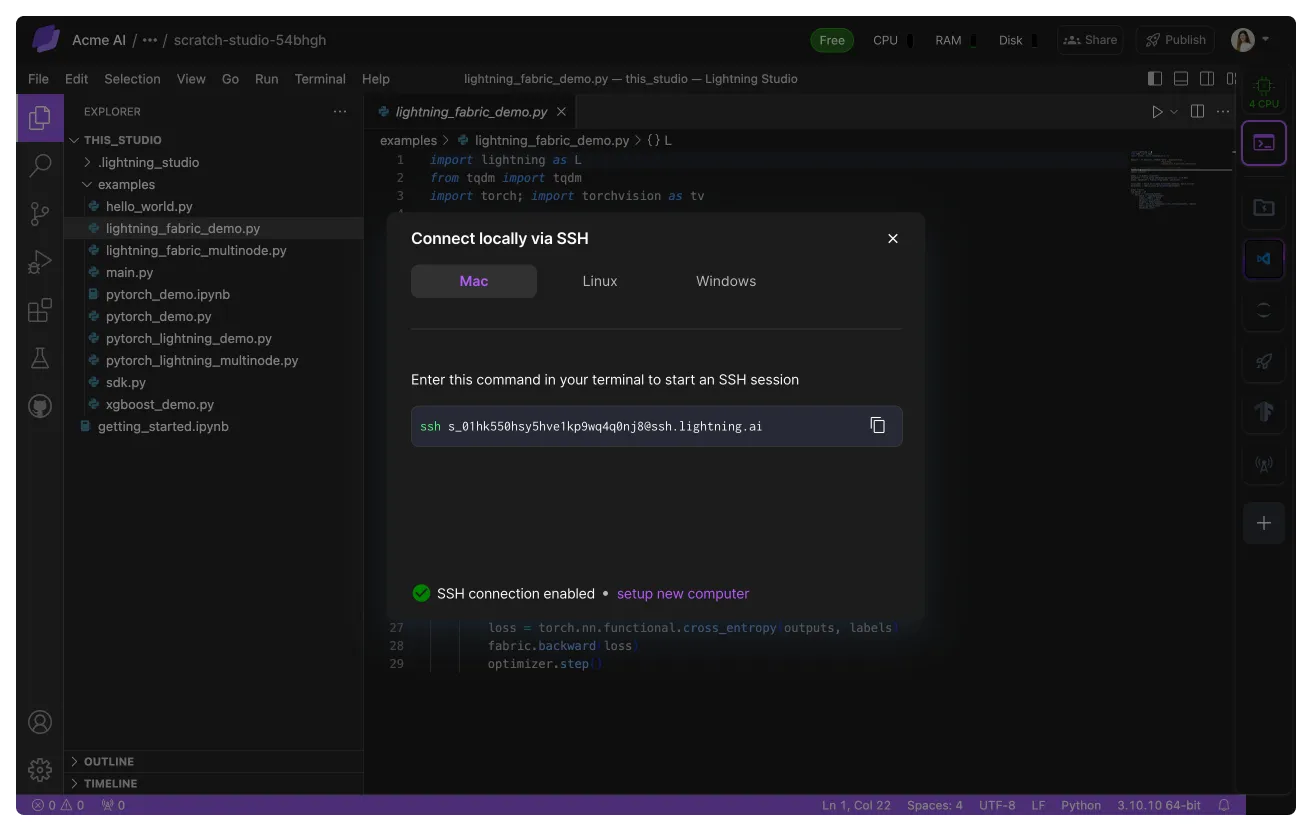Select the VS Code app in the right sidebar
The image size is (1312, 831).
1264,259
